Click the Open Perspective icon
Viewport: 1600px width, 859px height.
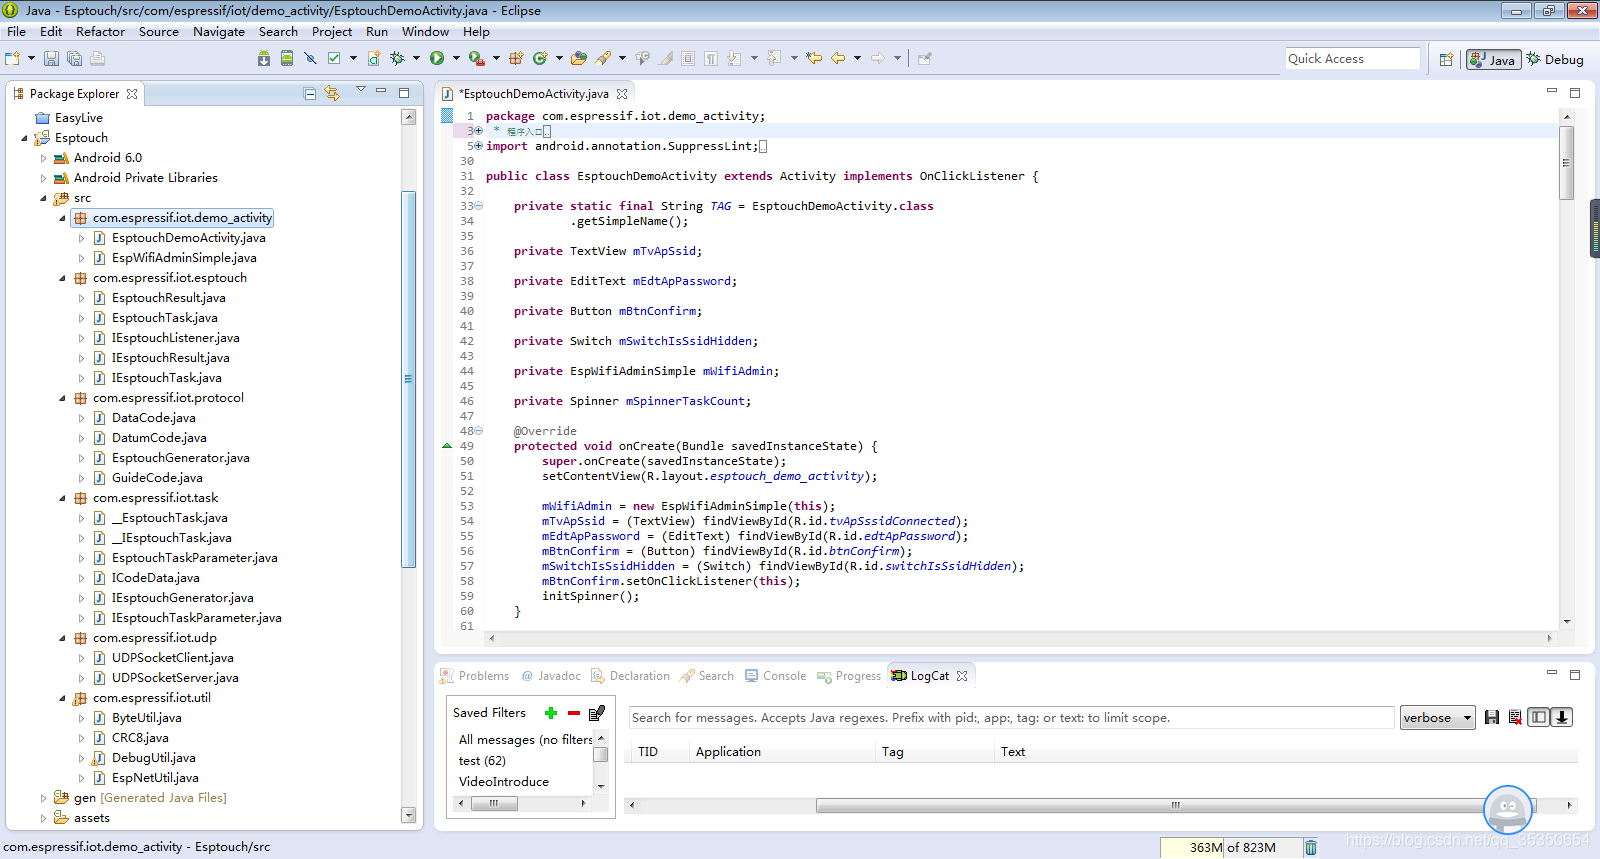click(1446, 60)
